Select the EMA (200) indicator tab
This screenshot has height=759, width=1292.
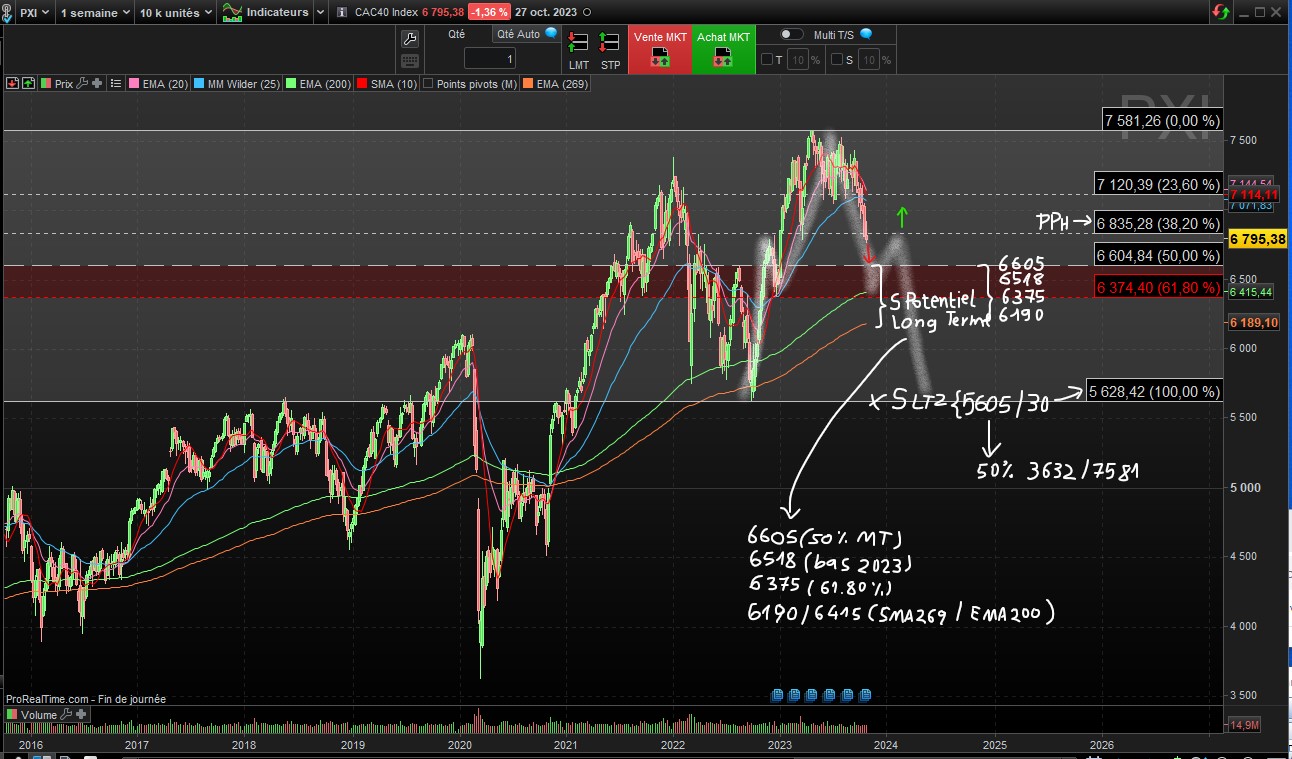point(318,85)
